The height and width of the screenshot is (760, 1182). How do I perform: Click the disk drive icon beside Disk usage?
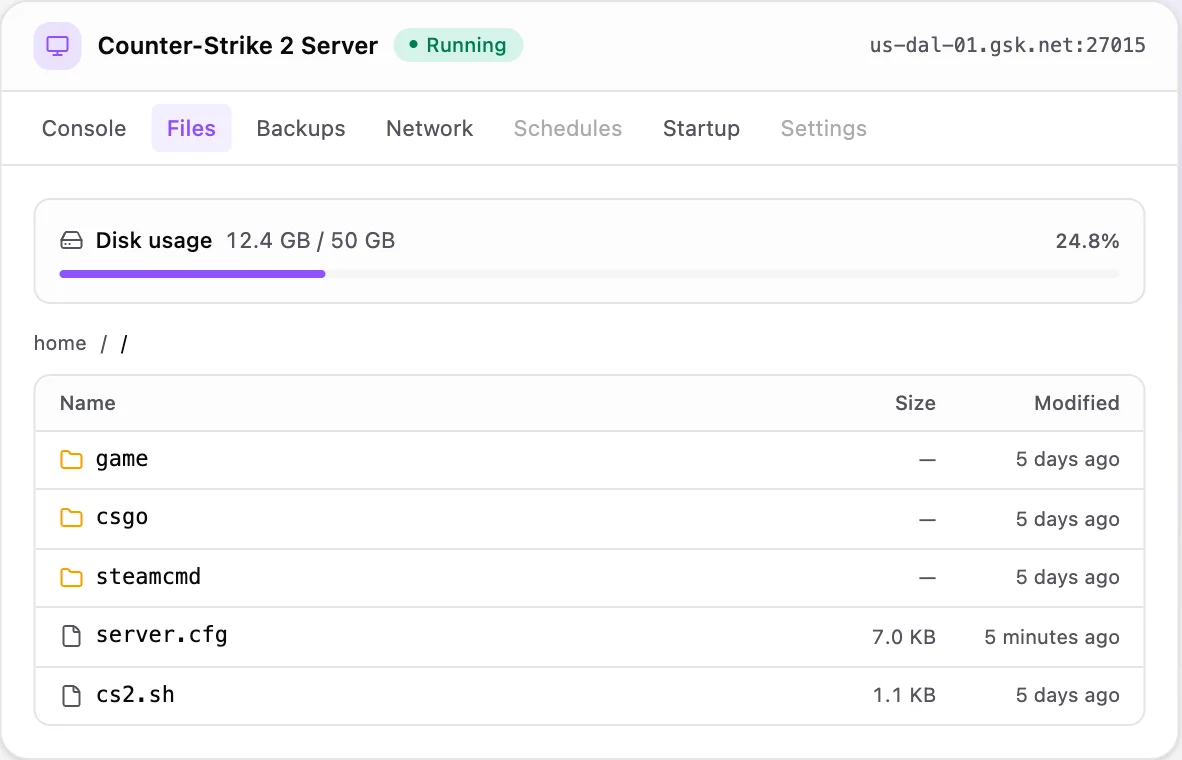point(72,241)
